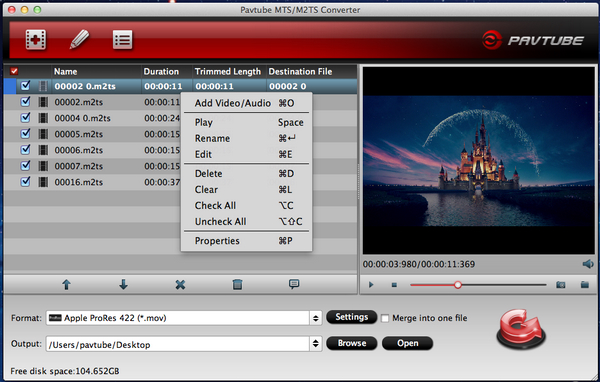Screen dimensions: 600x382
Task: Select the 00005.m2ts file name
Action: pos(79,134)
